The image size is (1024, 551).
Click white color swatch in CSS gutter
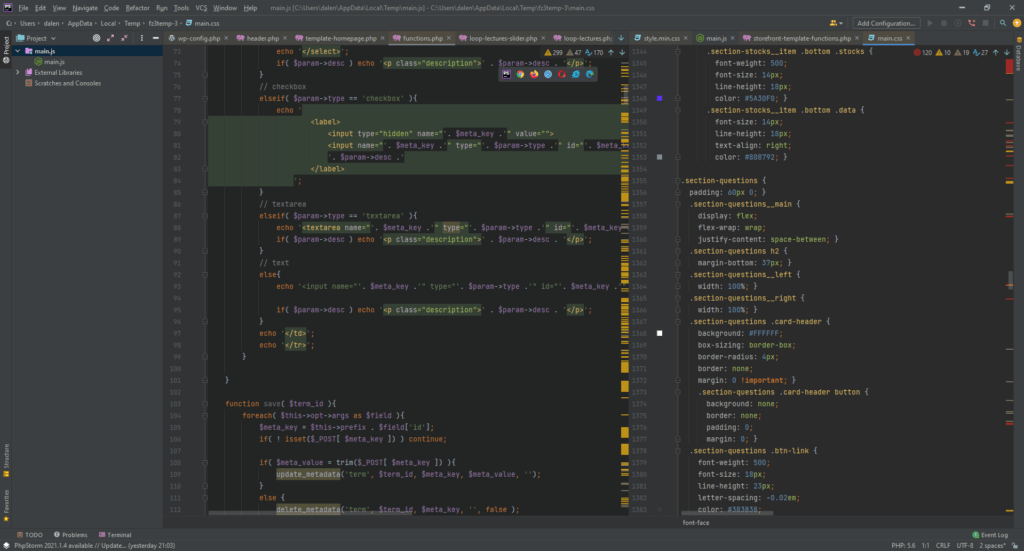[x=658, y=332]
